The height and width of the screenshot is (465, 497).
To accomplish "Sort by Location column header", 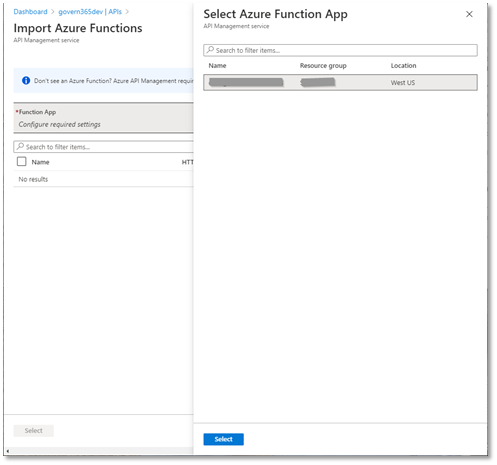I will coord(403,66).
